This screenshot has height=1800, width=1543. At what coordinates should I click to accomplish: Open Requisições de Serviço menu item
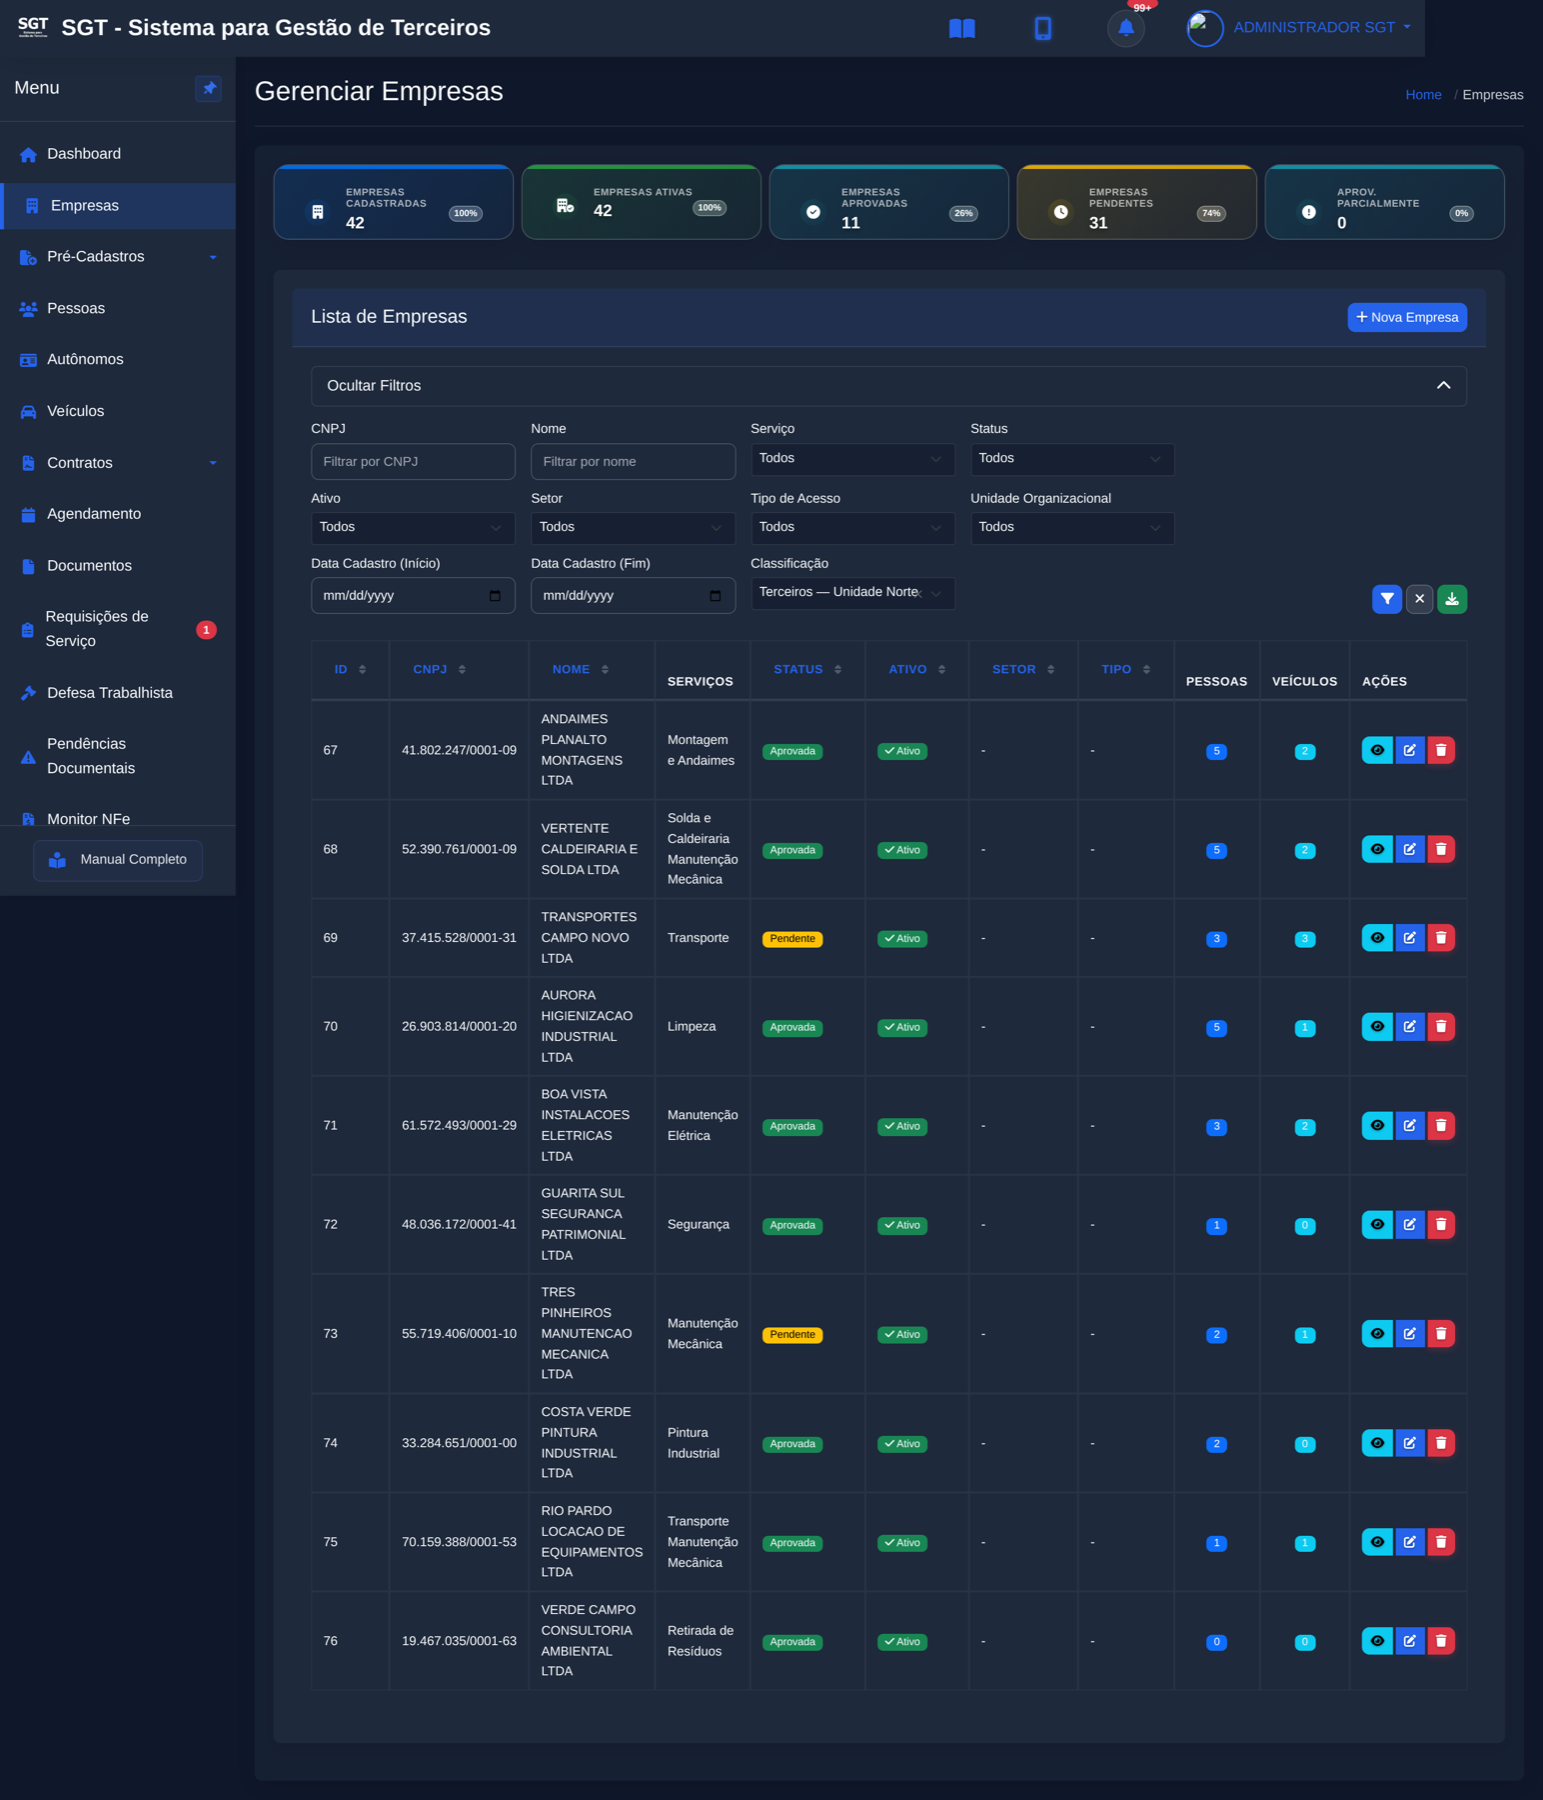tap(118, 629)
